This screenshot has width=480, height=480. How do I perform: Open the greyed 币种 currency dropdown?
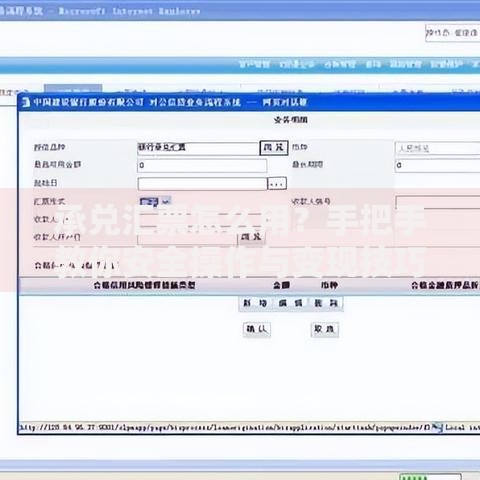click(437, 148)
